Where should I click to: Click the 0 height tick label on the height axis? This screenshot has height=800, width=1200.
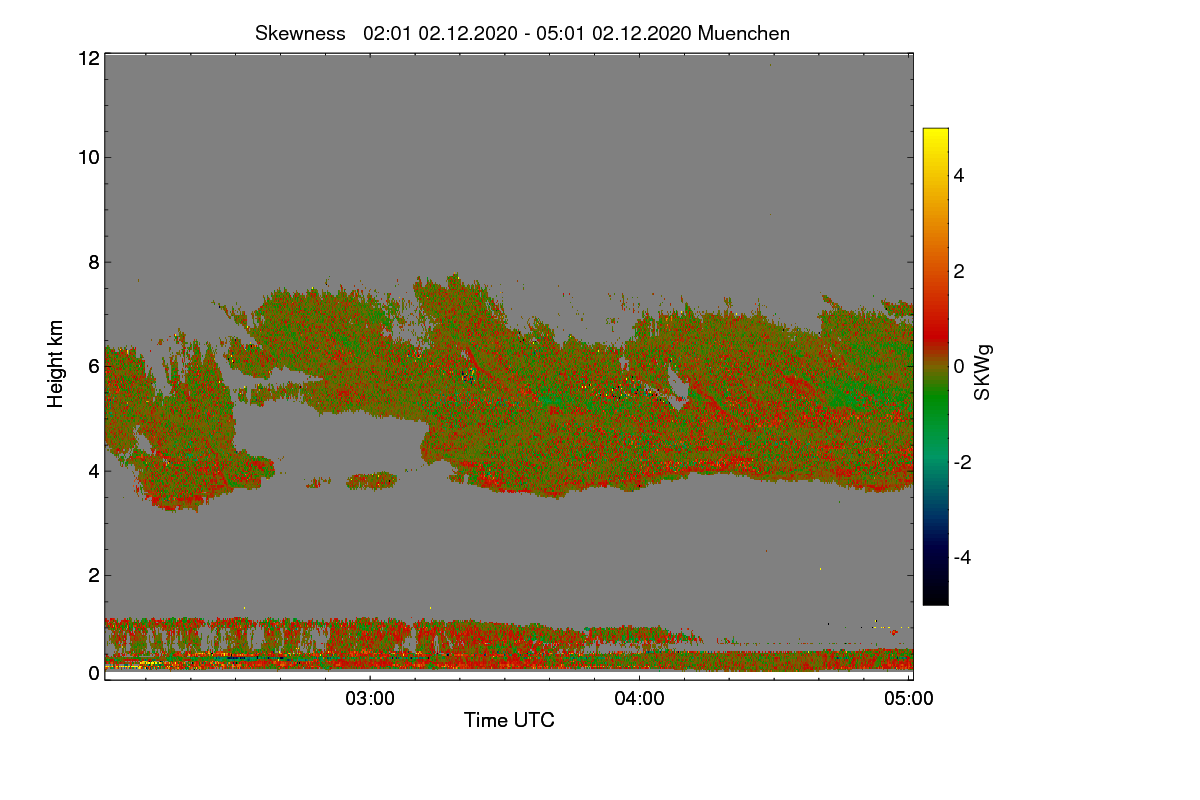(x=93, y=673)
